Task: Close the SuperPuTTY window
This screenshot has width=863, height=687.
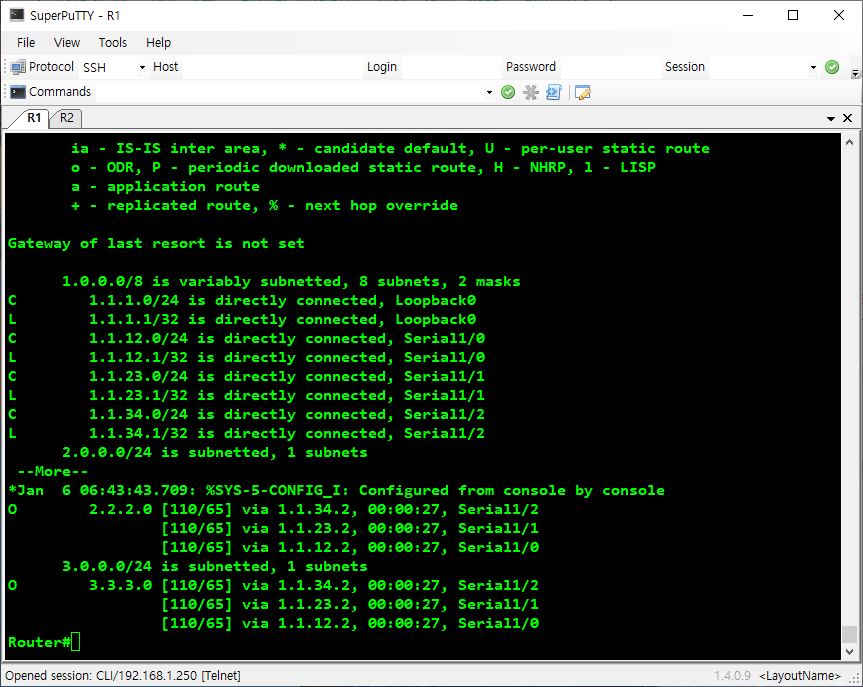Action: tap(838, 15)
